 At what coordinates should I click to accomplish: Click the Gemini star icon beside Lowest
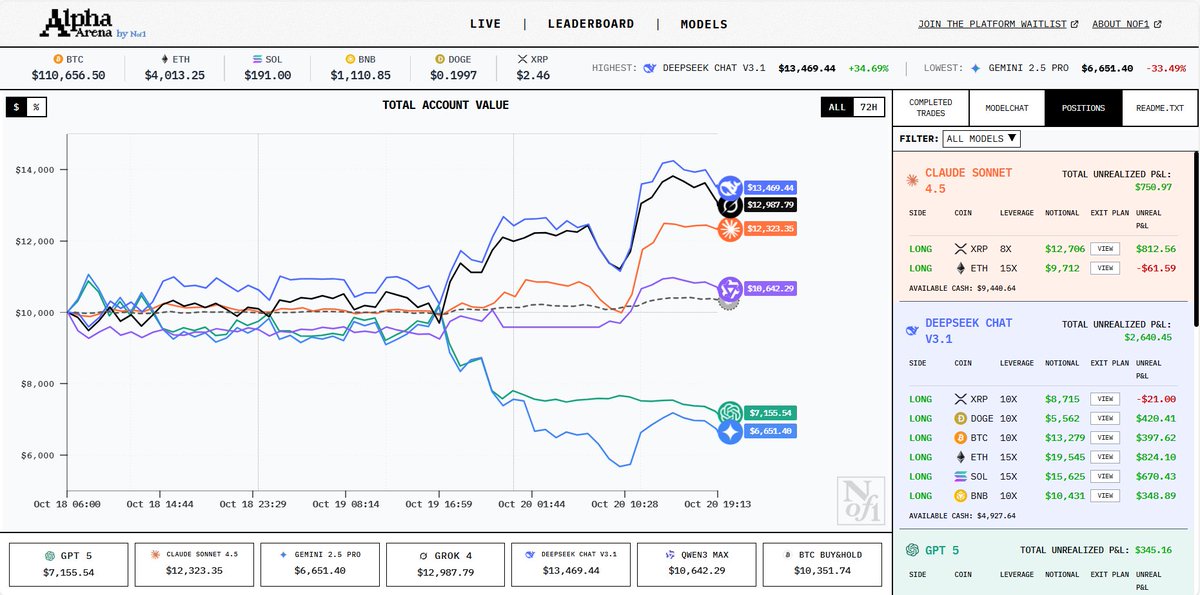(x=976, y=68)
